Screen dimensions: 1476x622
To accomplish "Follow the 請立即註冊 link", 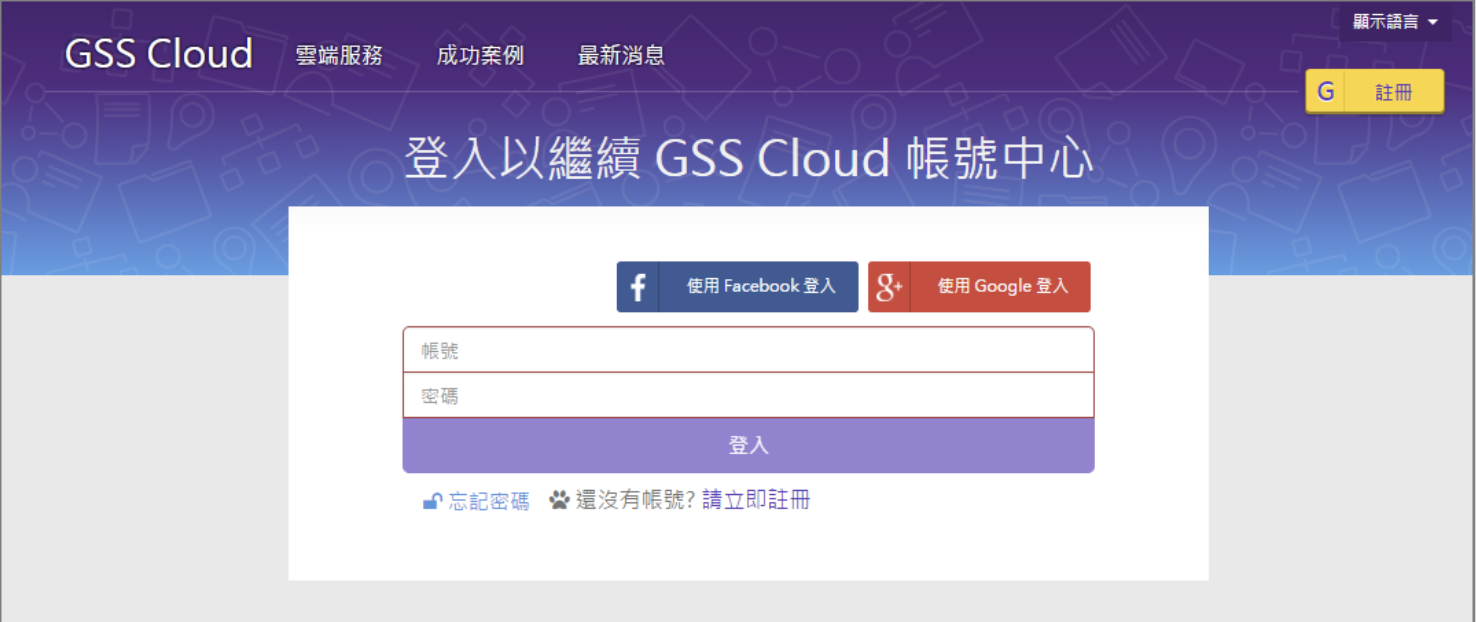I will (756, 500).
